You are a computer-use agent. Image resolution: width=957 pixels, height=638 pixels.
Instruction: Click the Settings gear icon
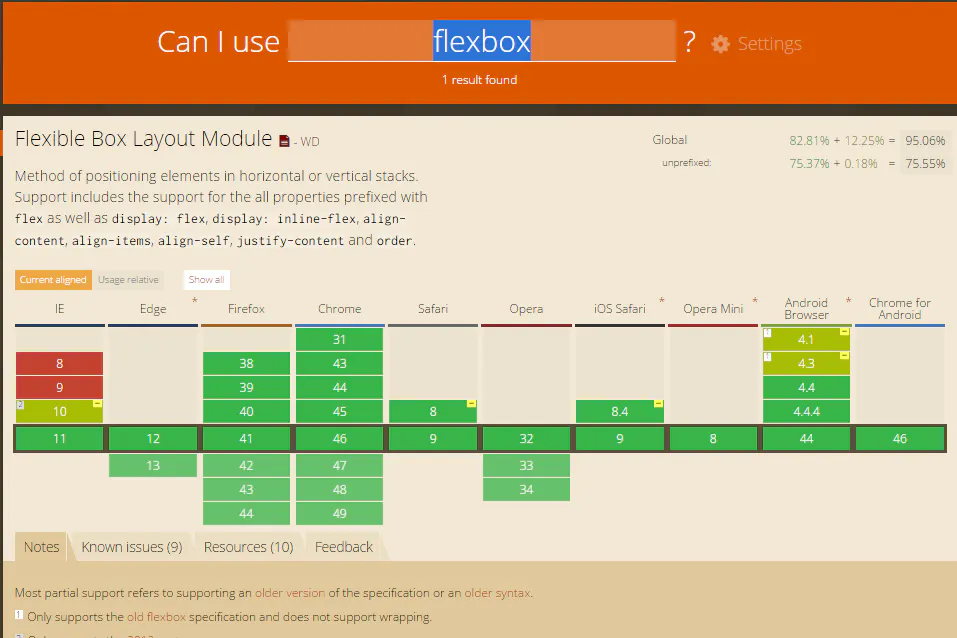click(720, 44)
